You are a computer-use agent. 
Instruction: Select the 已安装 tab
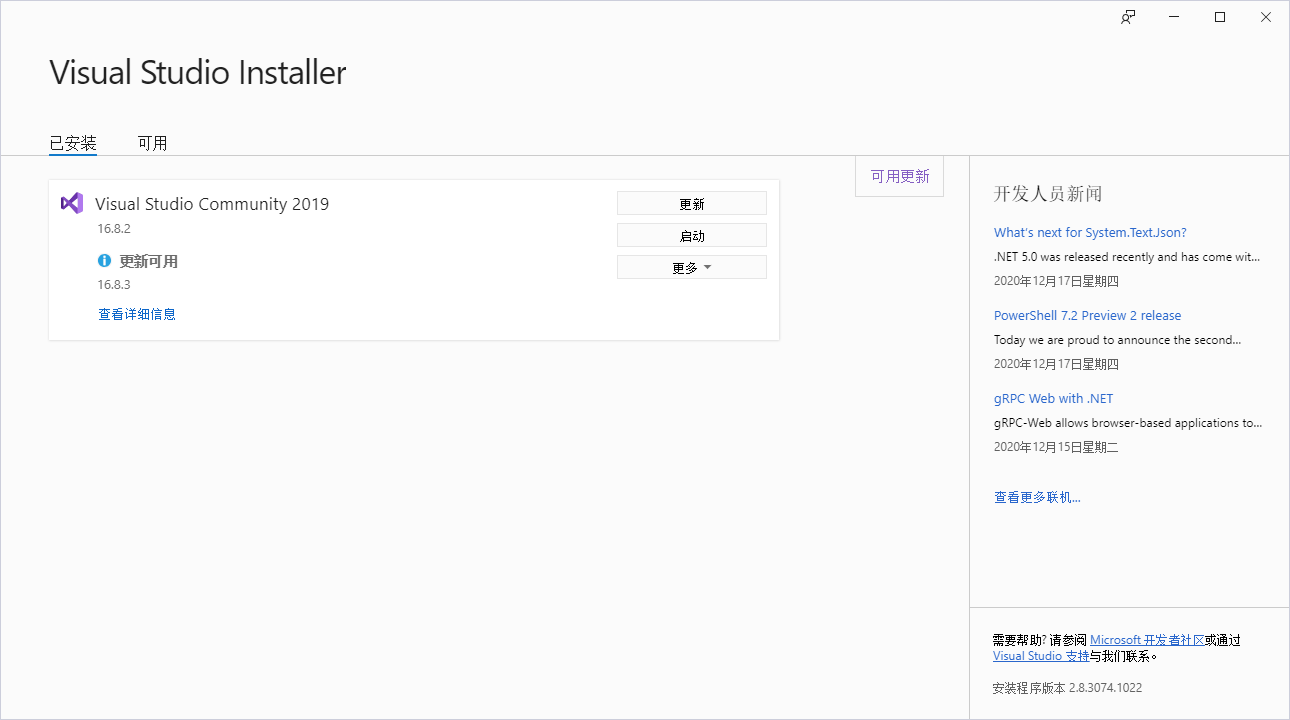point(72,142)
